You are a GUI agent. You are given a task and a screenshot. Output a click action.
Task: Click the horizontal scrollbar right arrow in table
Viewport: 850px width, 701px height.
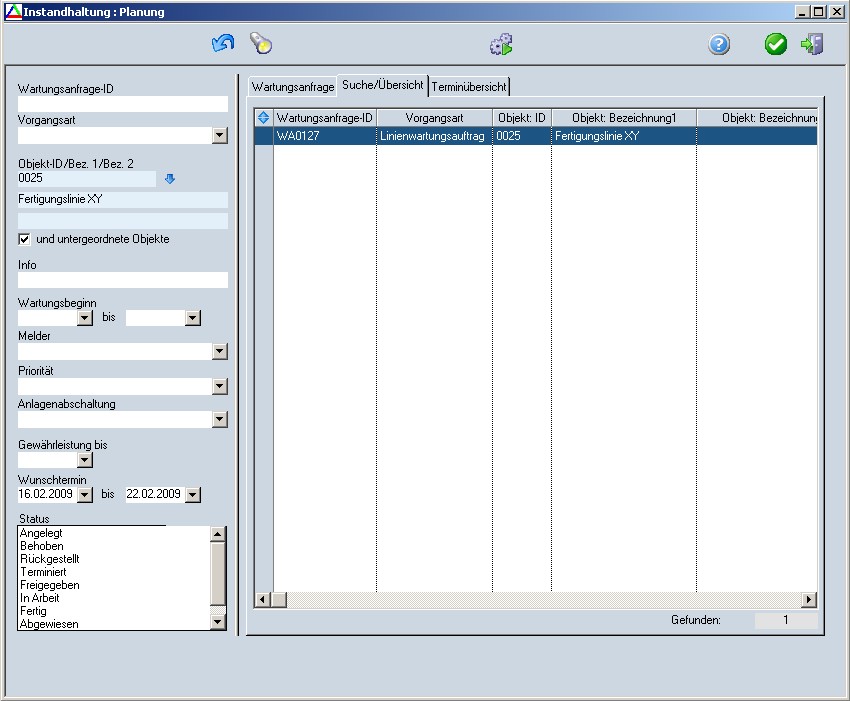click(x=809, y=599)
